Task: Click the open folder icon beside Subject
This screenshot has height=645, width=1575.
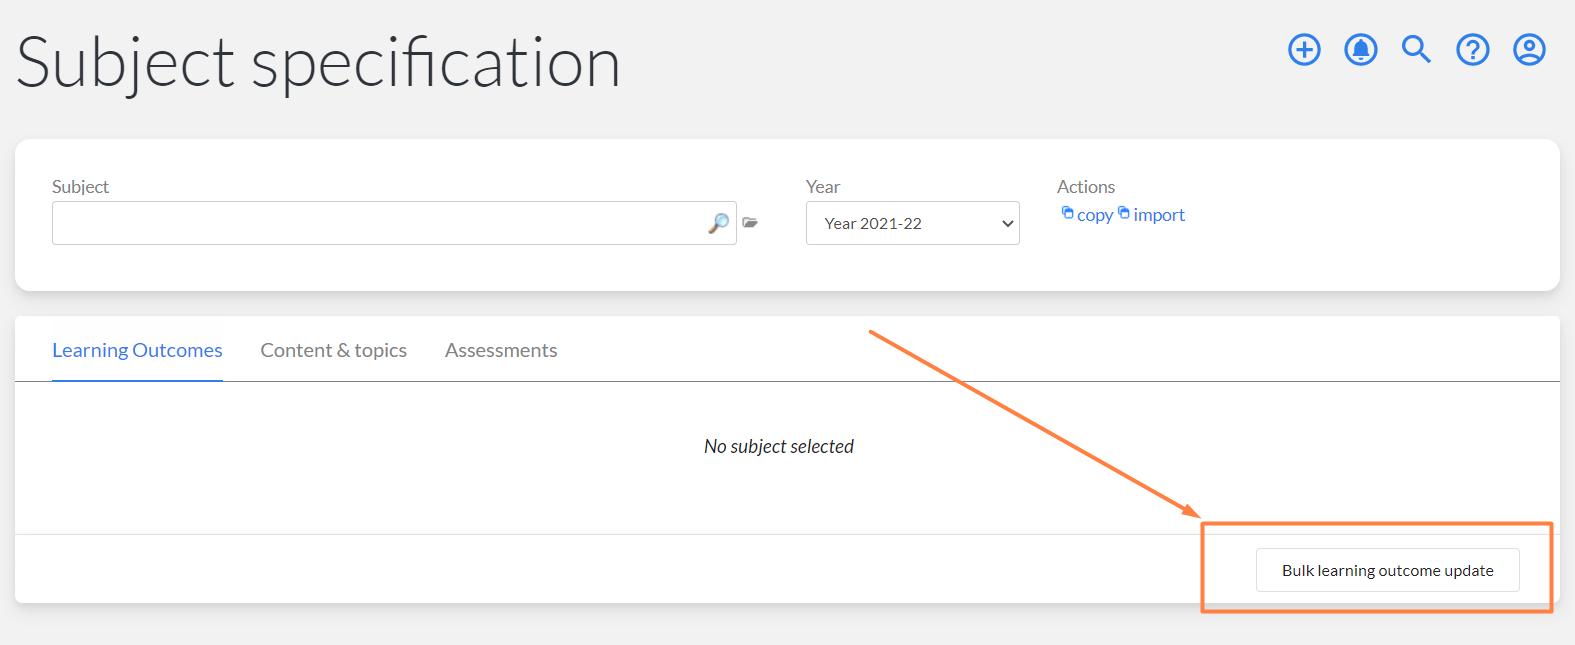Action: (750, 222)
